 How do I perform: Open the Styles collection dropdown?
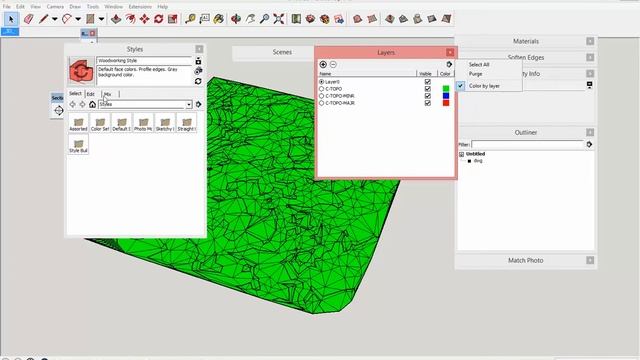pyautogui.click(x=189, y=104)
